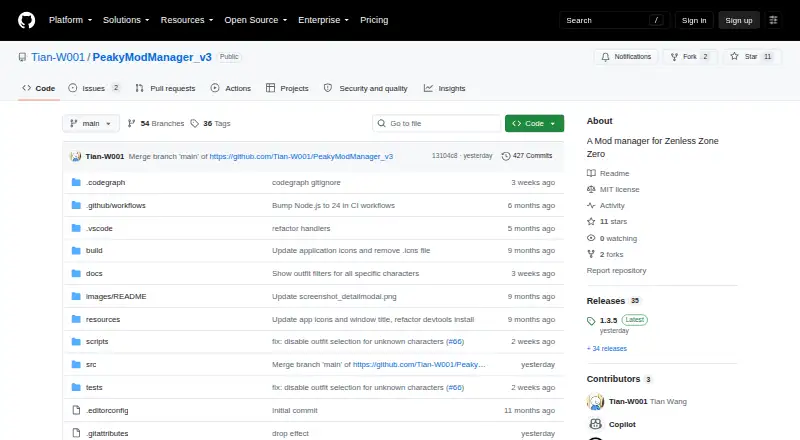This screenshot has height=440, width=800.
Task: Click the folder icon beside docs
Action: click(x=76, y=274)
